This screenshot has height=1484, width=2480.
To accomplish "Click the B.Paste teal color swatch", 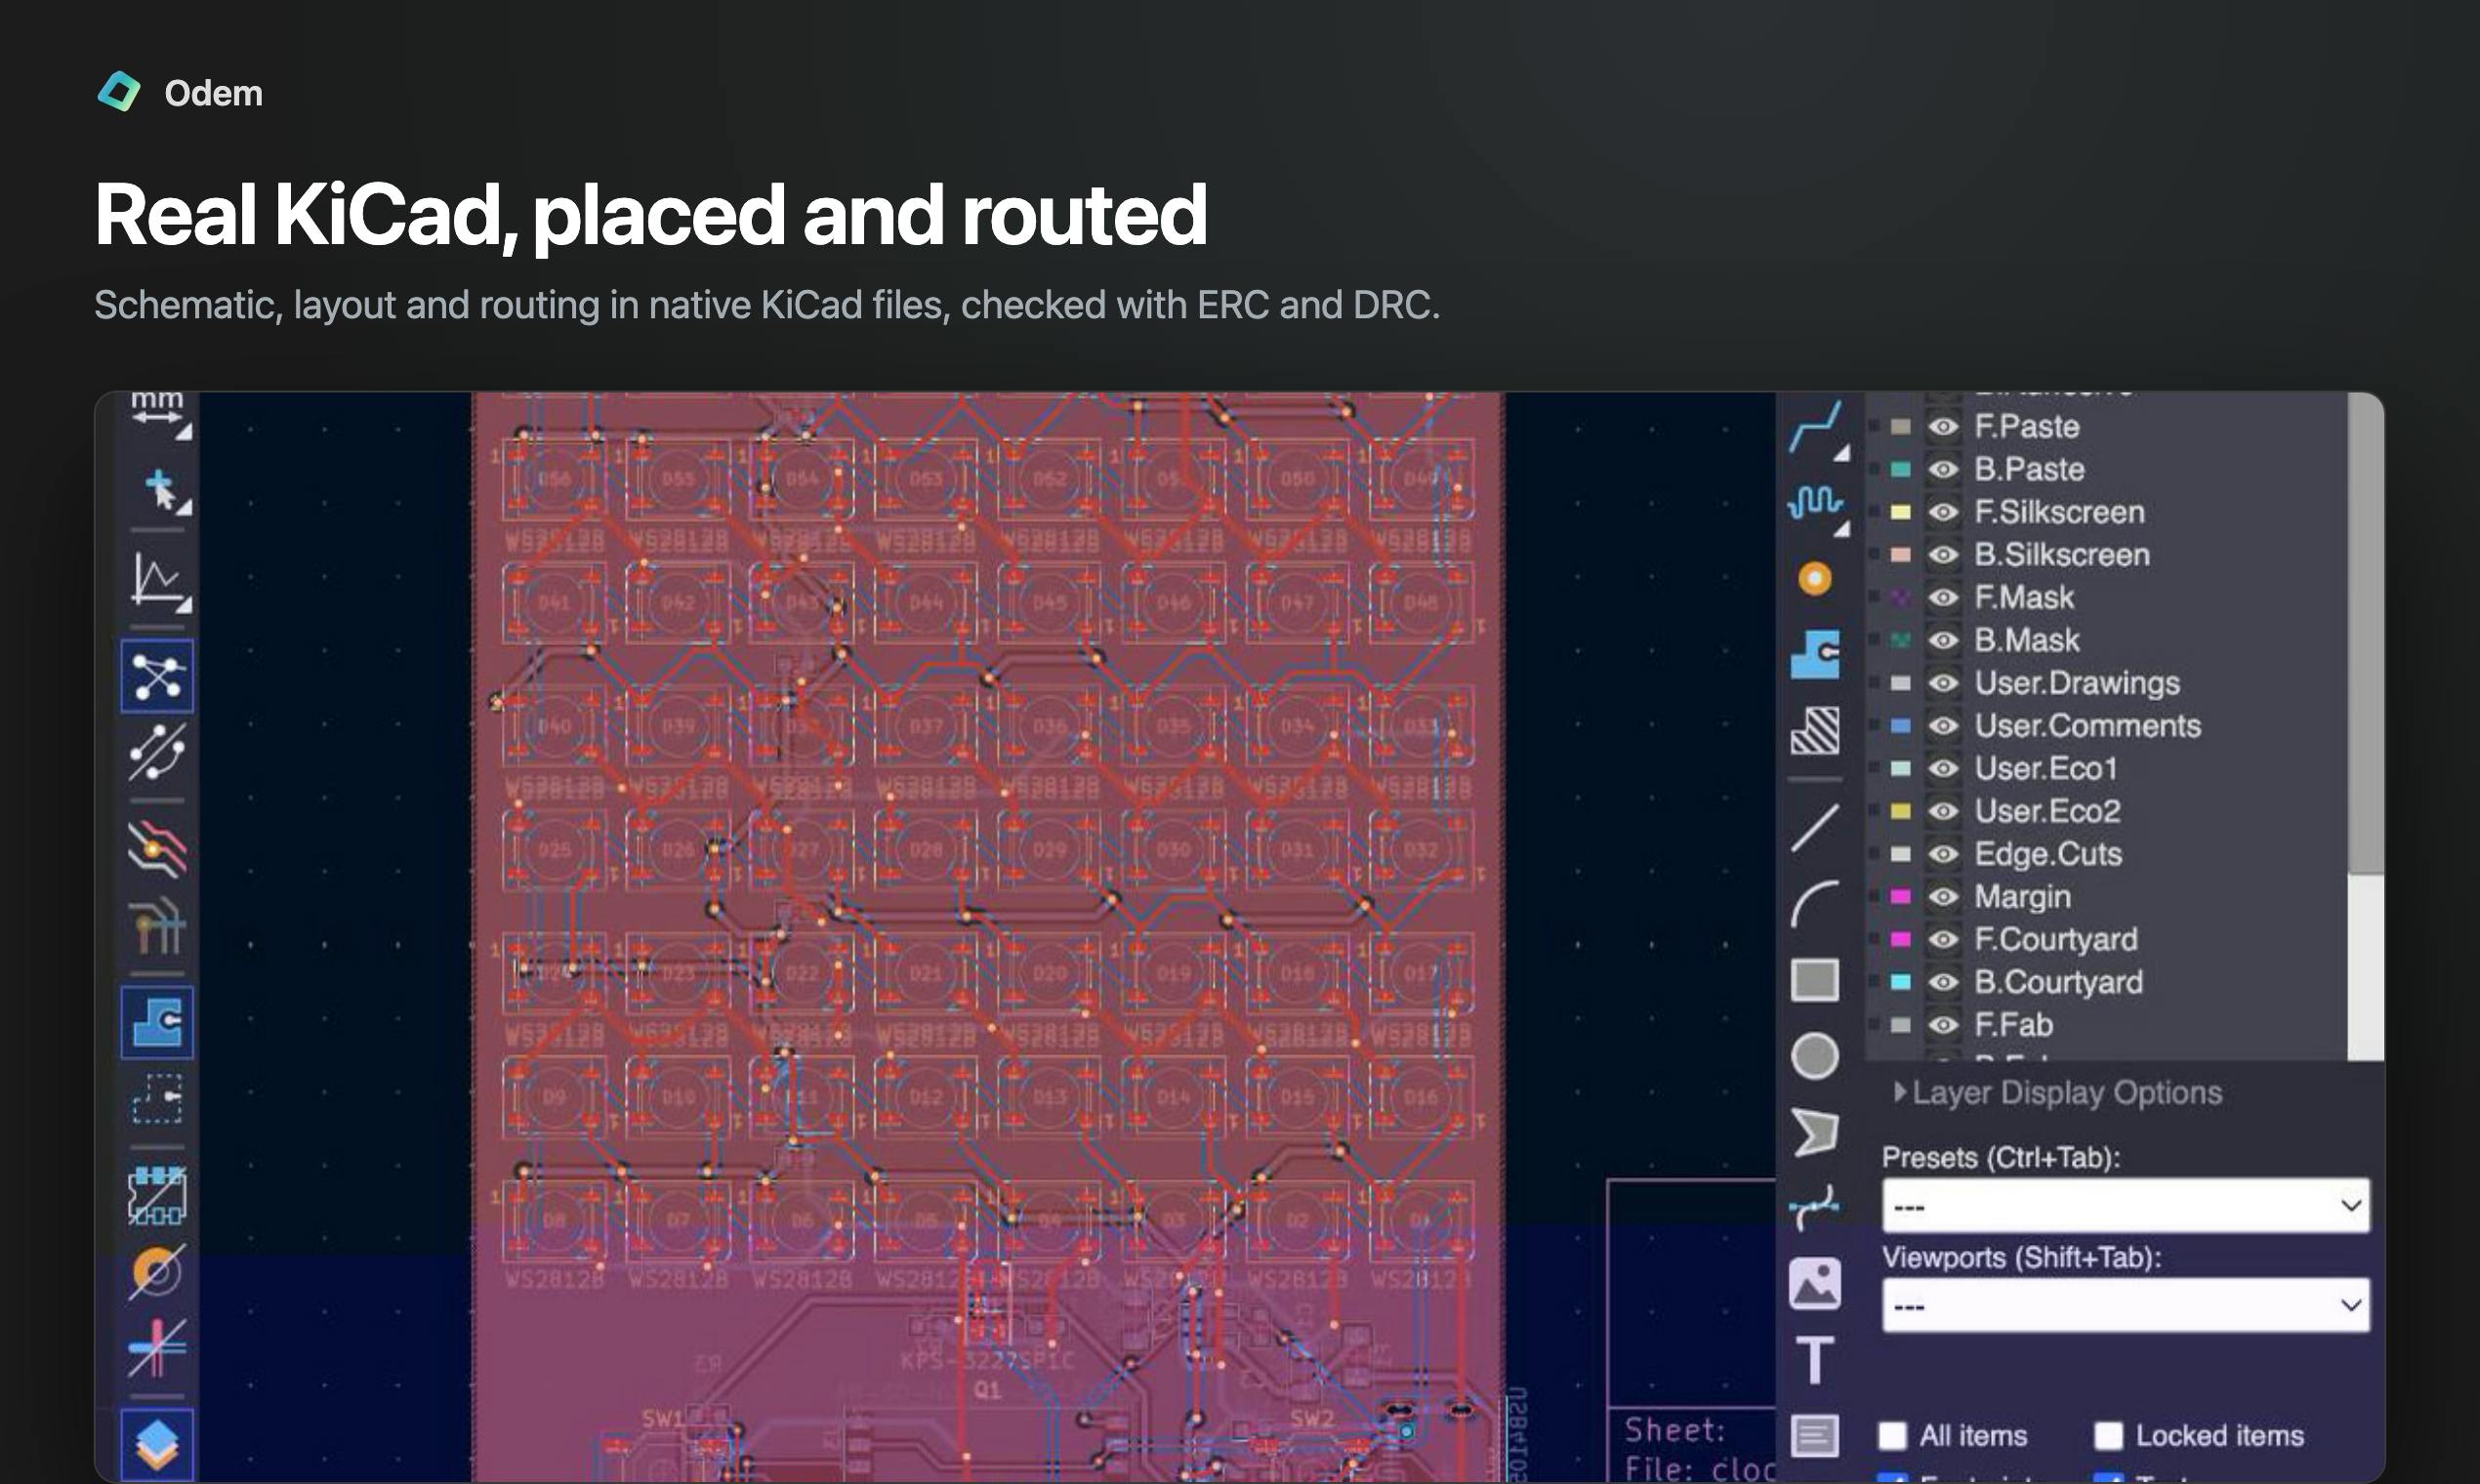I will pos(1901,469).
